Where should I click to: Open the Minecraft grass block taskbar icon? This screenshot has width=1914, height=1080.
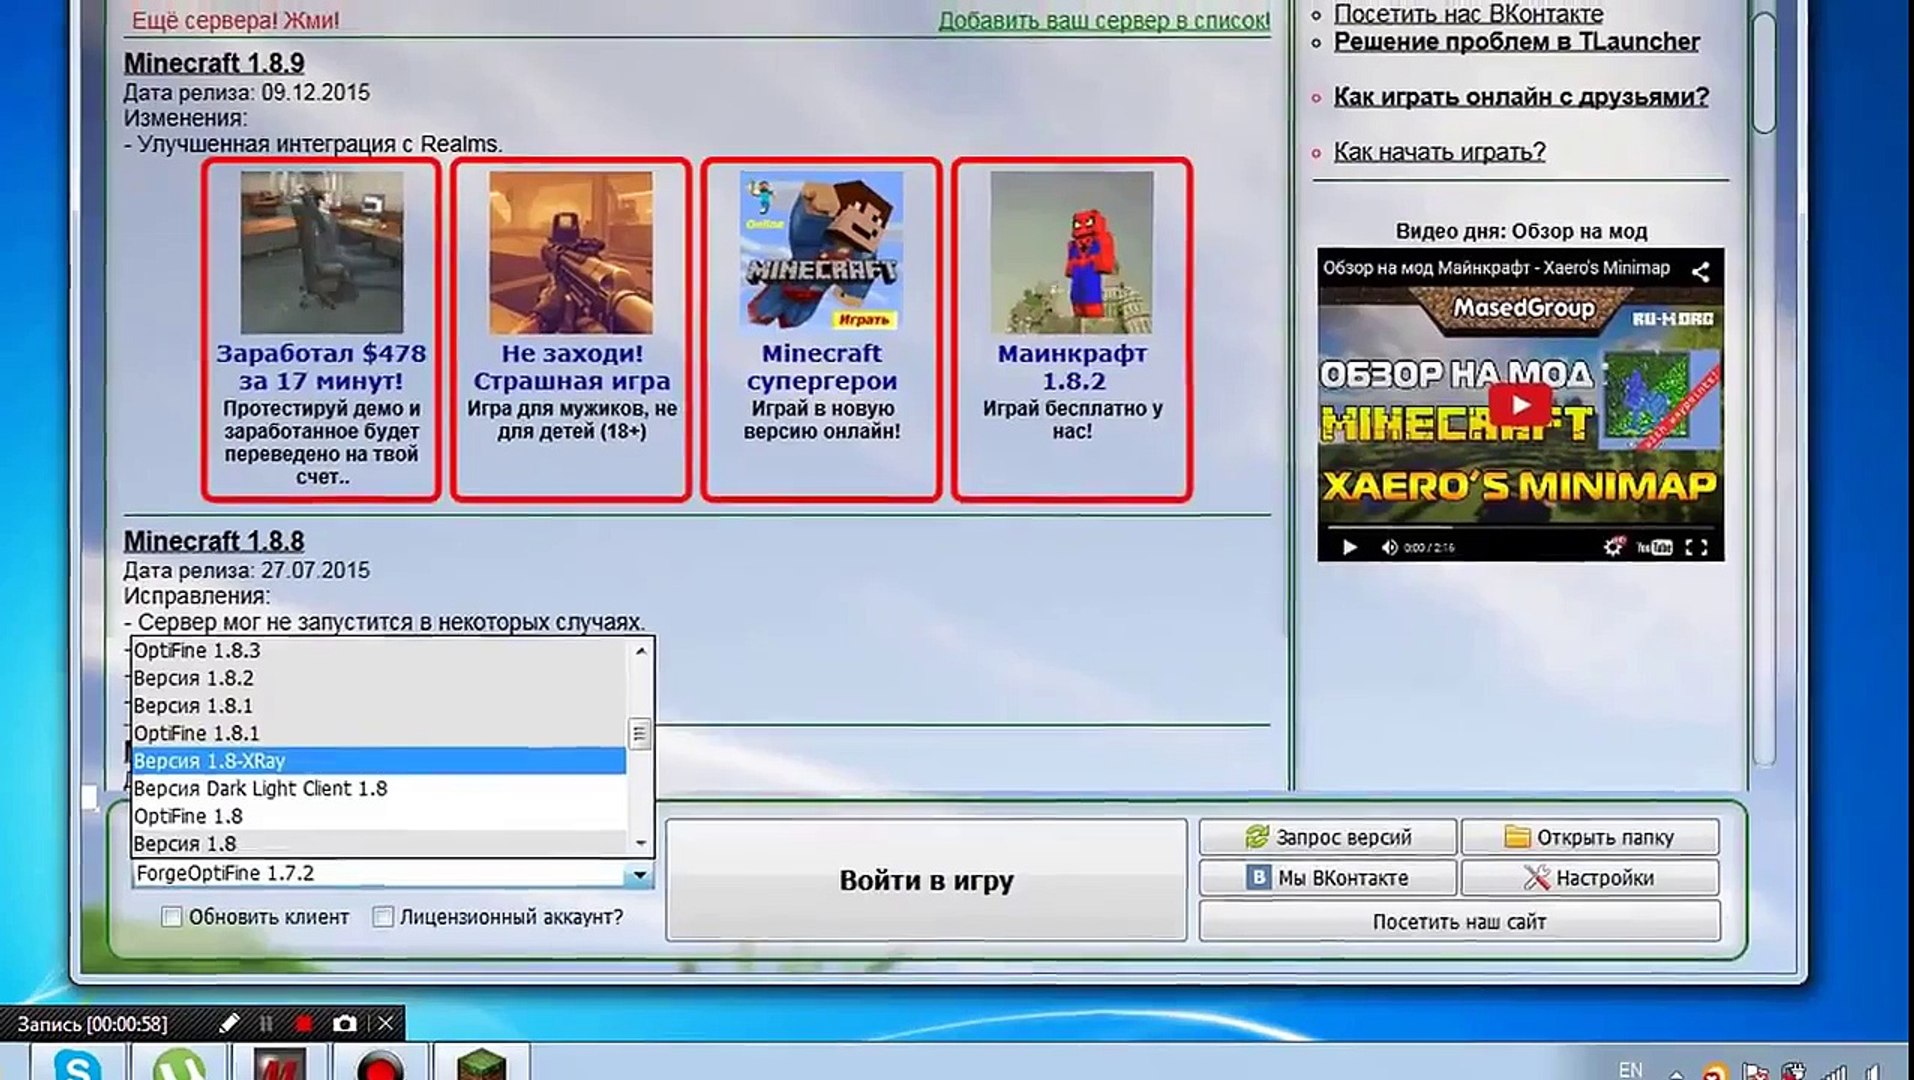tap(482, 1063)
